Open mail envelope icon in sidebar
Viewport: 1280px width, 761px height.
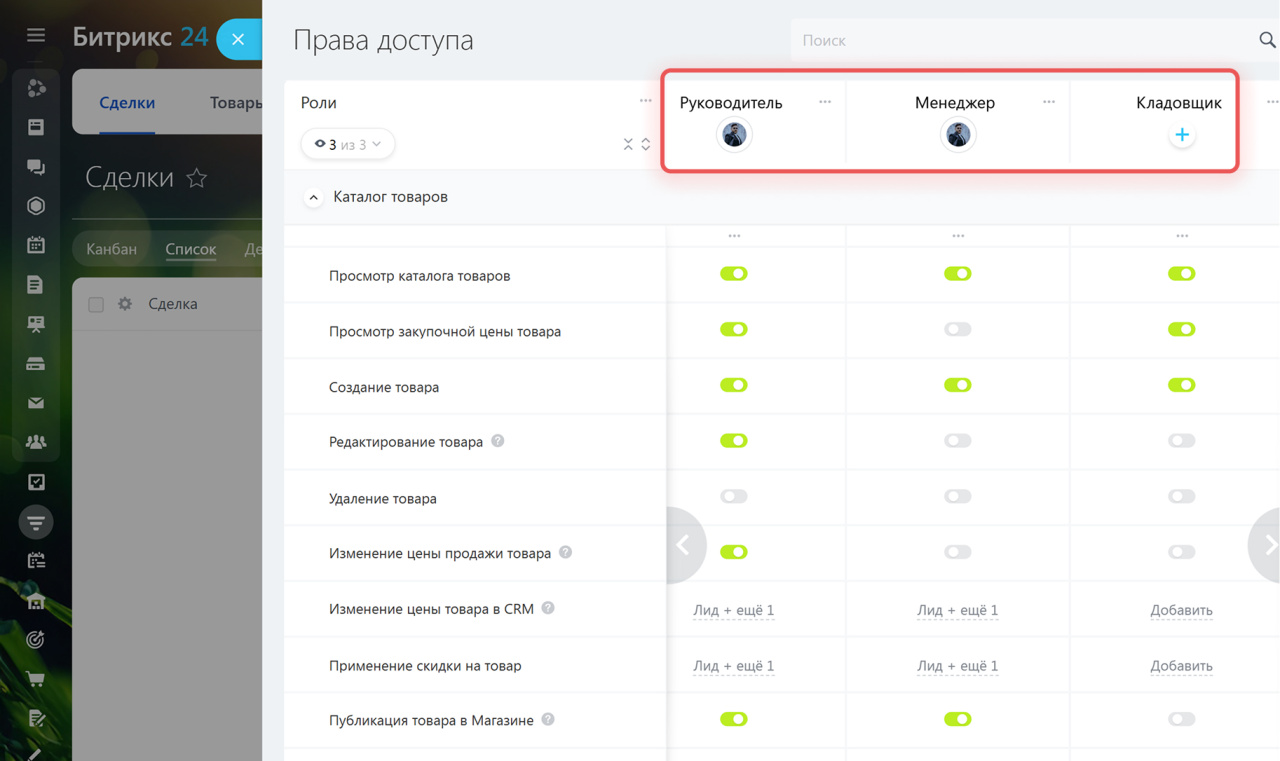(36, 403)
